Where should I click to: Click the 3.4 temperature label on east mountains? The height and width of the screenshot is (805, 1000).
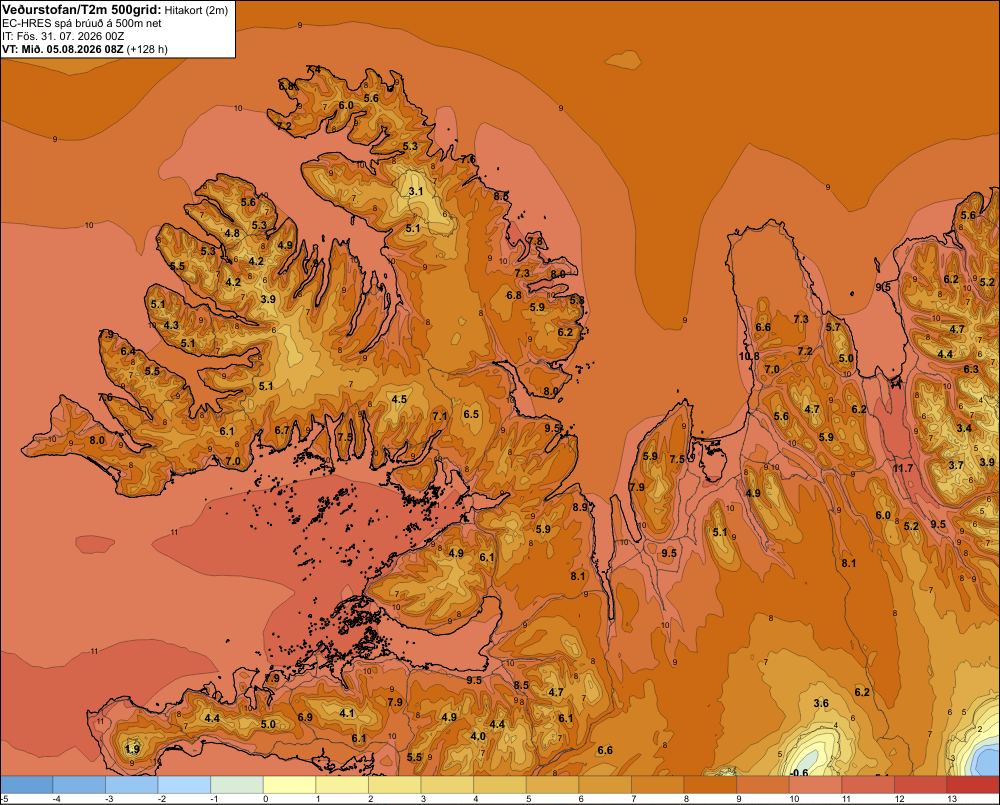pyautogui.click(x=964, y=428)
